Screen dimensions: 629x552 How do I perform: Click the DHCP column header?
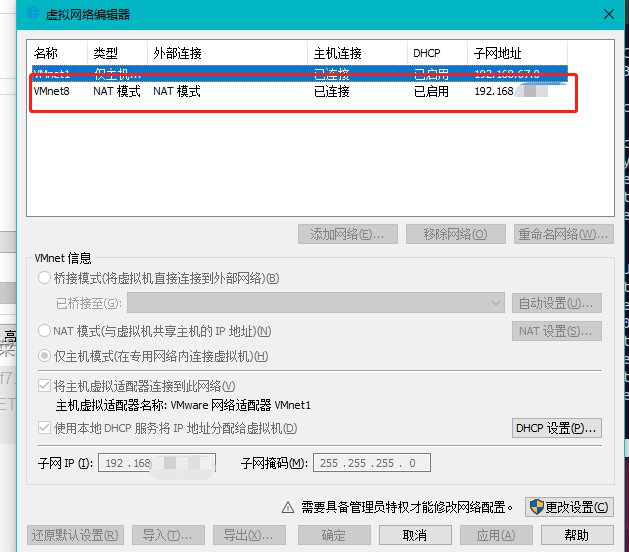[437, 53]
